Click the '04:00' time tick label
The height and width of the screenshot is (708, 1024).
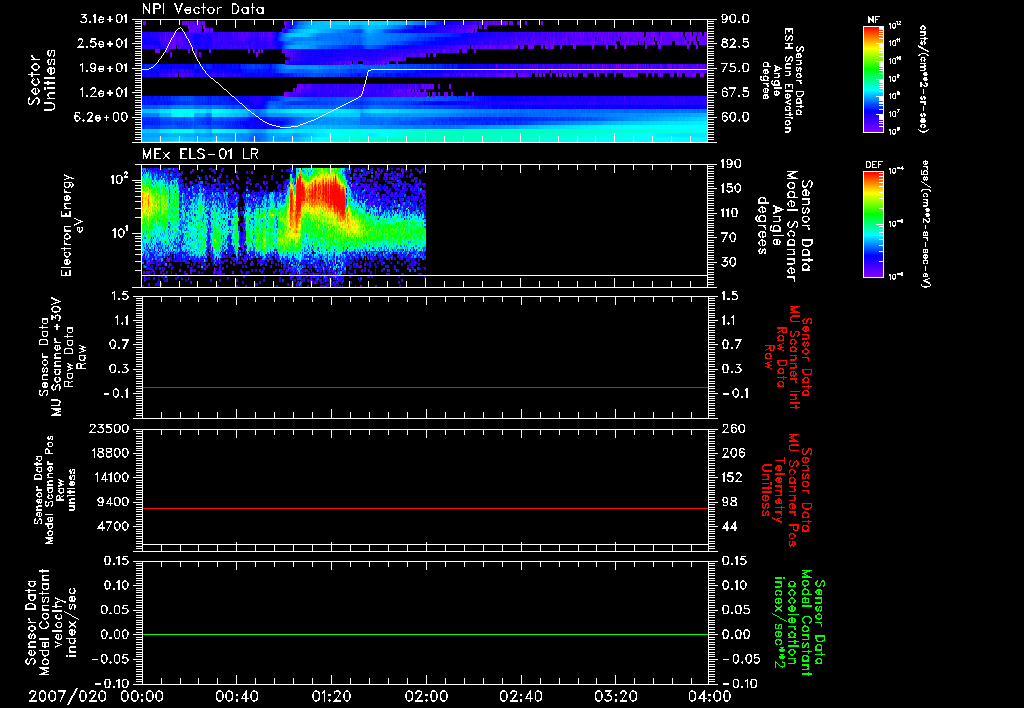[710, 696]
